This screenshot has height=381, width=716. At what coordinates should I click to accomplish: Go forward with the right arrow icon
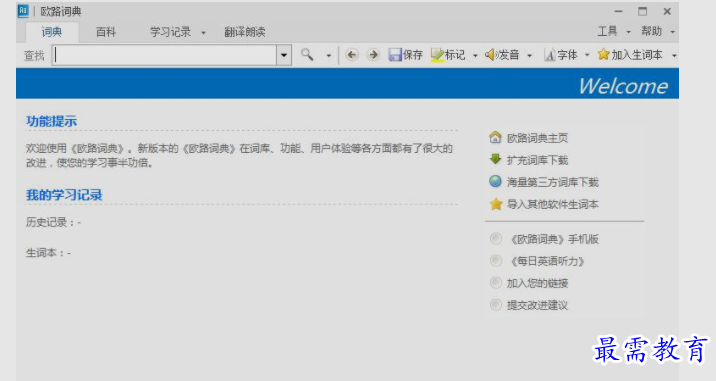pos(374,55)
